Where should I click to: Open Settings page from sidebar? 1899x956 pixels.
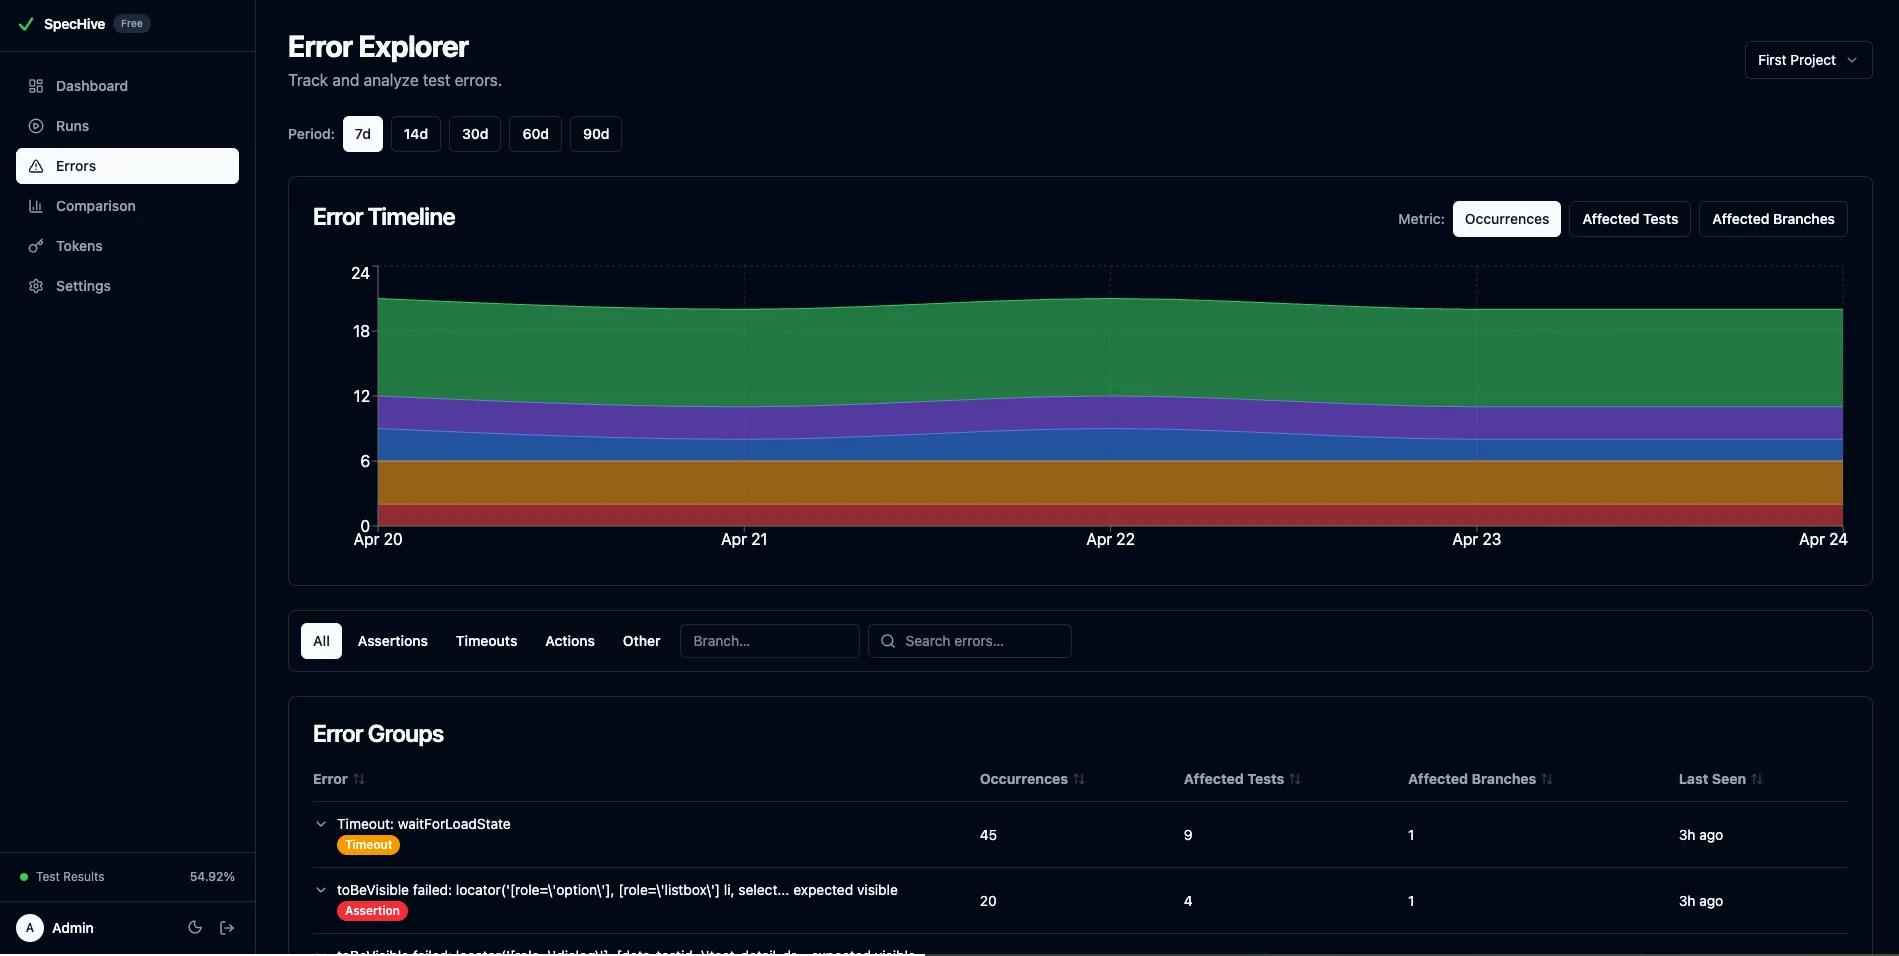[127, 286]
